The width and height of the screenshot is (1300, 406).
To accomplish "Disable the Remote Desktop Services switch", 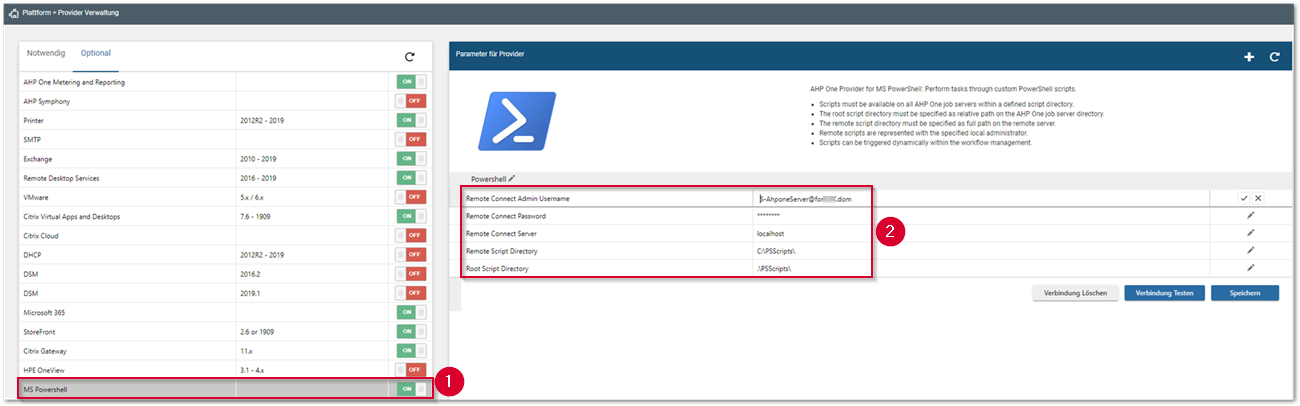I will (x=411, y=178).
